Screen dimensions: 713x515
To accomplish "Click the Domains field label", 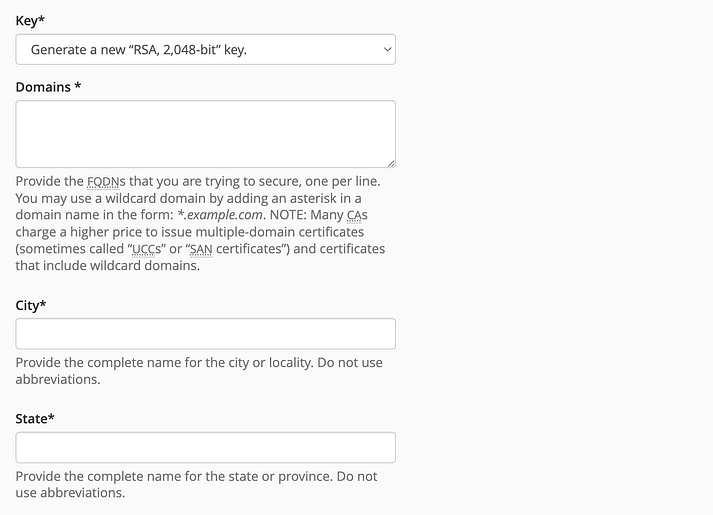I will pyautogui.click(x=48, y=87).
